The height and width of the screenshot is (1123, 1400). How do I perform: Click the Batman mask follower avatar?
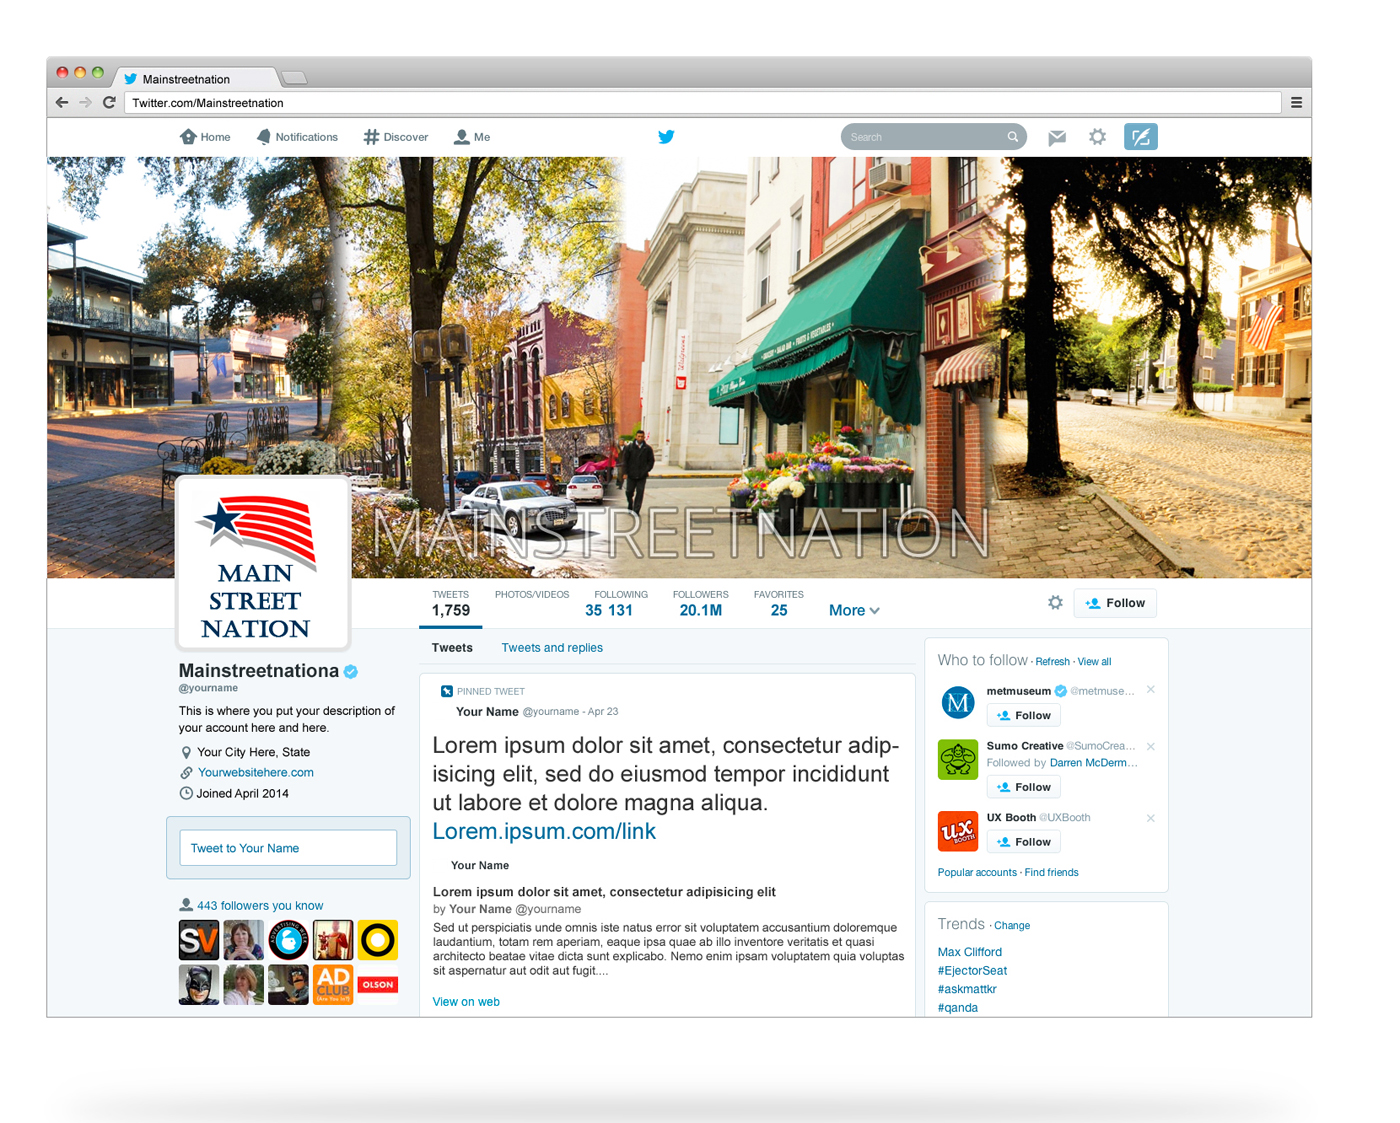click(199, 984)
